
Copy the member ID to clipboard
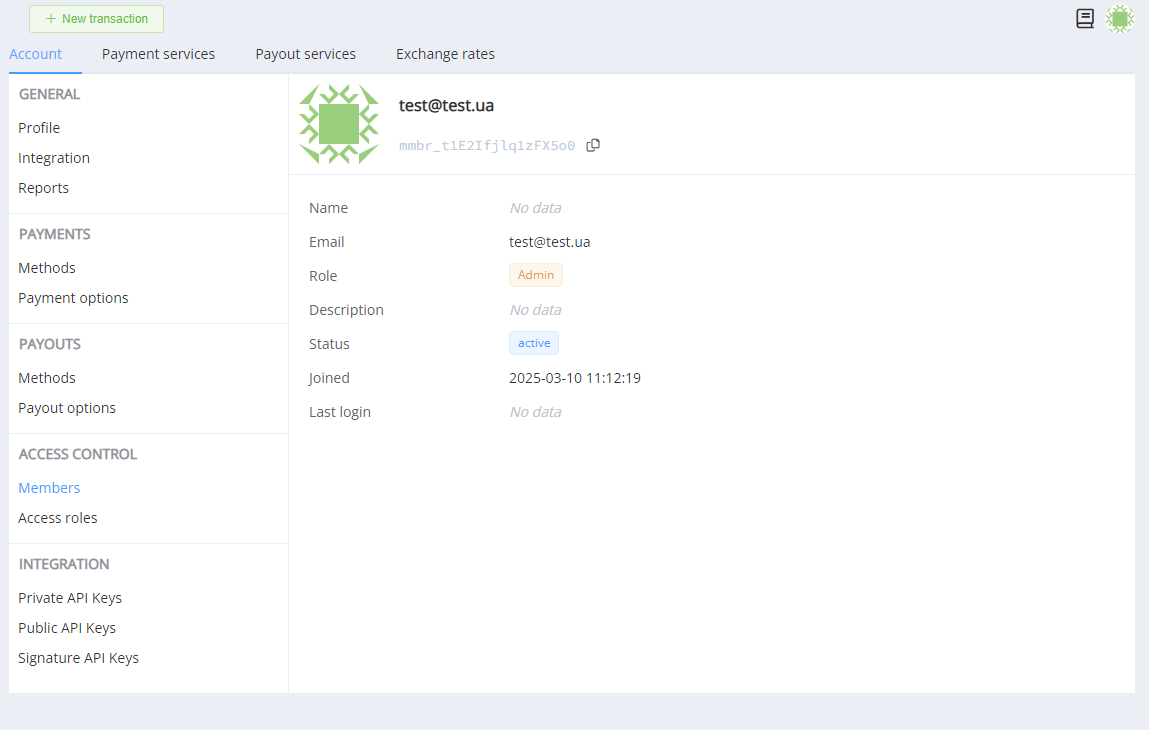[593, 145]
